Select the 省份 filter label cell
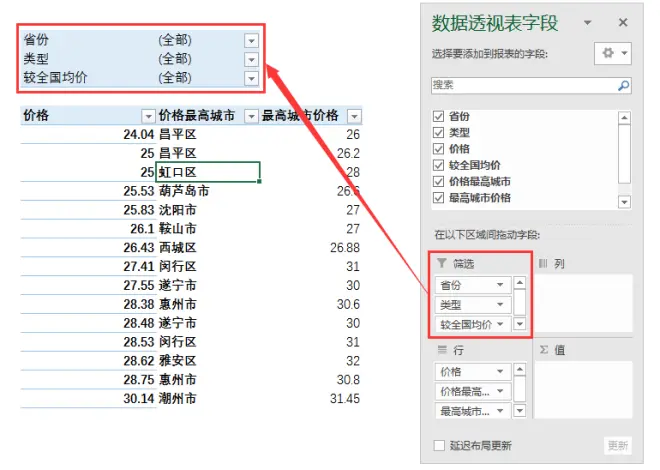The width and height of the screenshot is (660, 470). pyautogui.click(x=88, y=40)
